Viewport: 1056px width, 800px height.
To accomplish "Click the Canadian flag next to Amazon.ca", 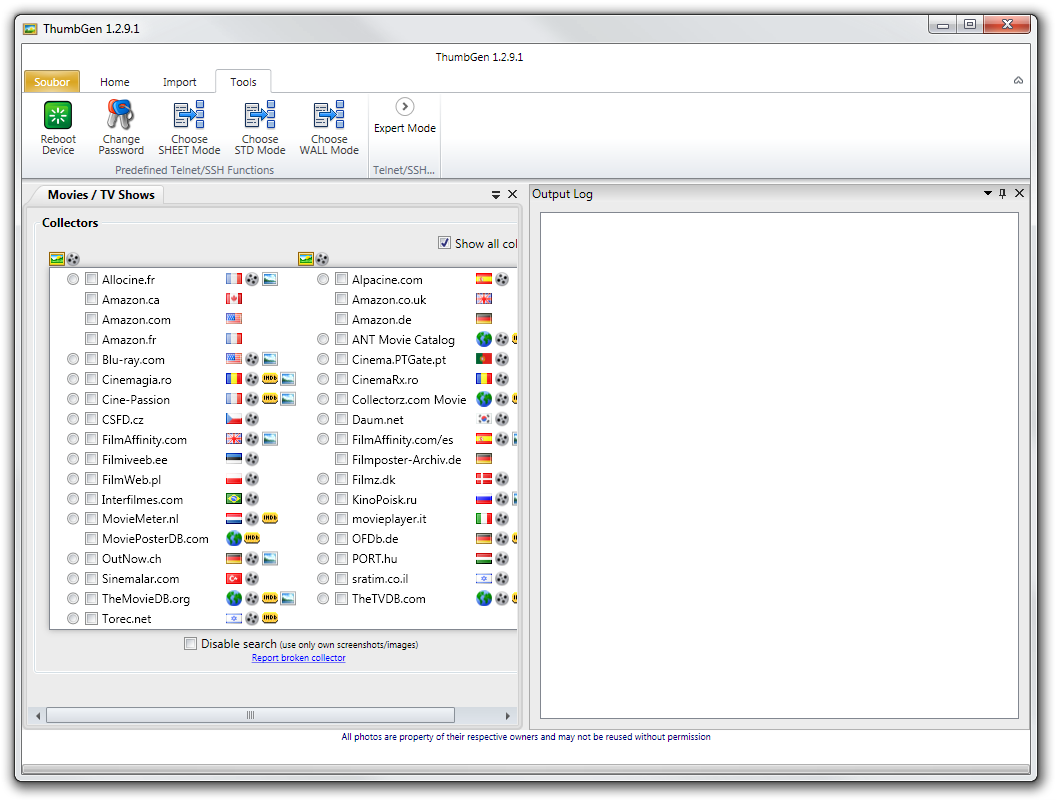I will 234,298.
